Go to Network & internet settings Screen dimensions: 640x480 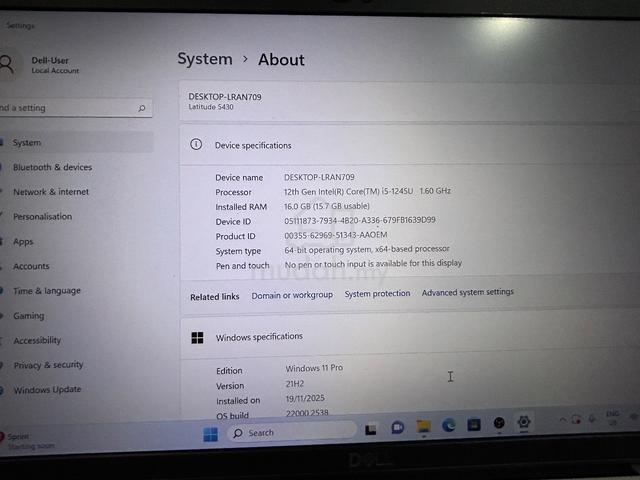click(x=51, y=192)
